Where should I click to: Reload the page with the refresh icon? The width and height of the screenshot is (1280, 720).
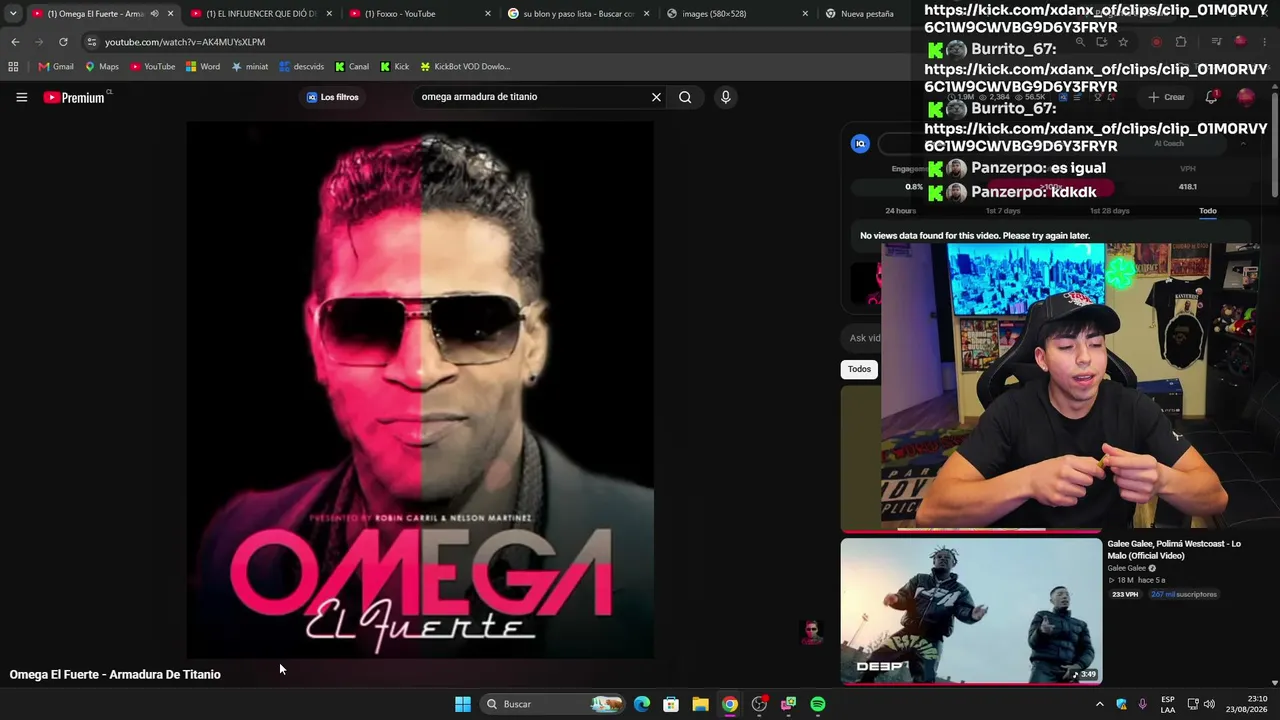tap(63, 42)
